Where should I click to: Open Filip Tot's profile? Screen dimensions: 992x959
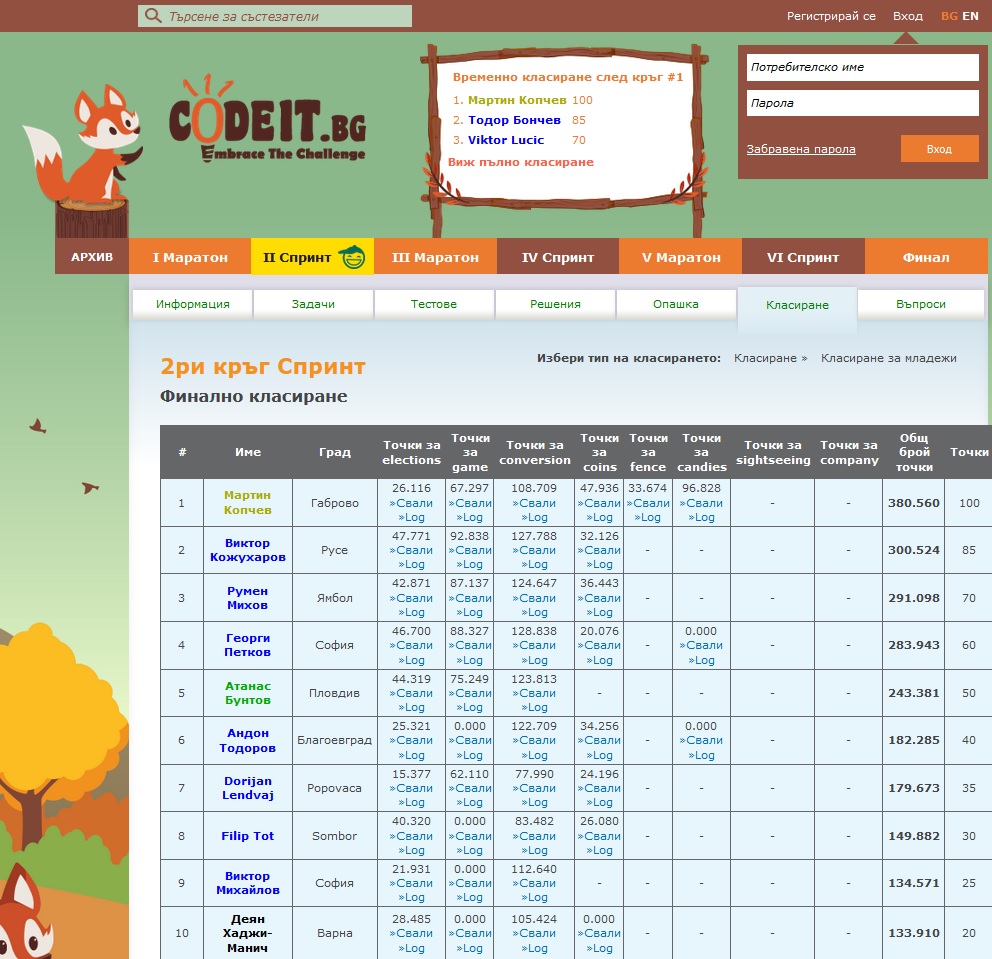point(247,836)
